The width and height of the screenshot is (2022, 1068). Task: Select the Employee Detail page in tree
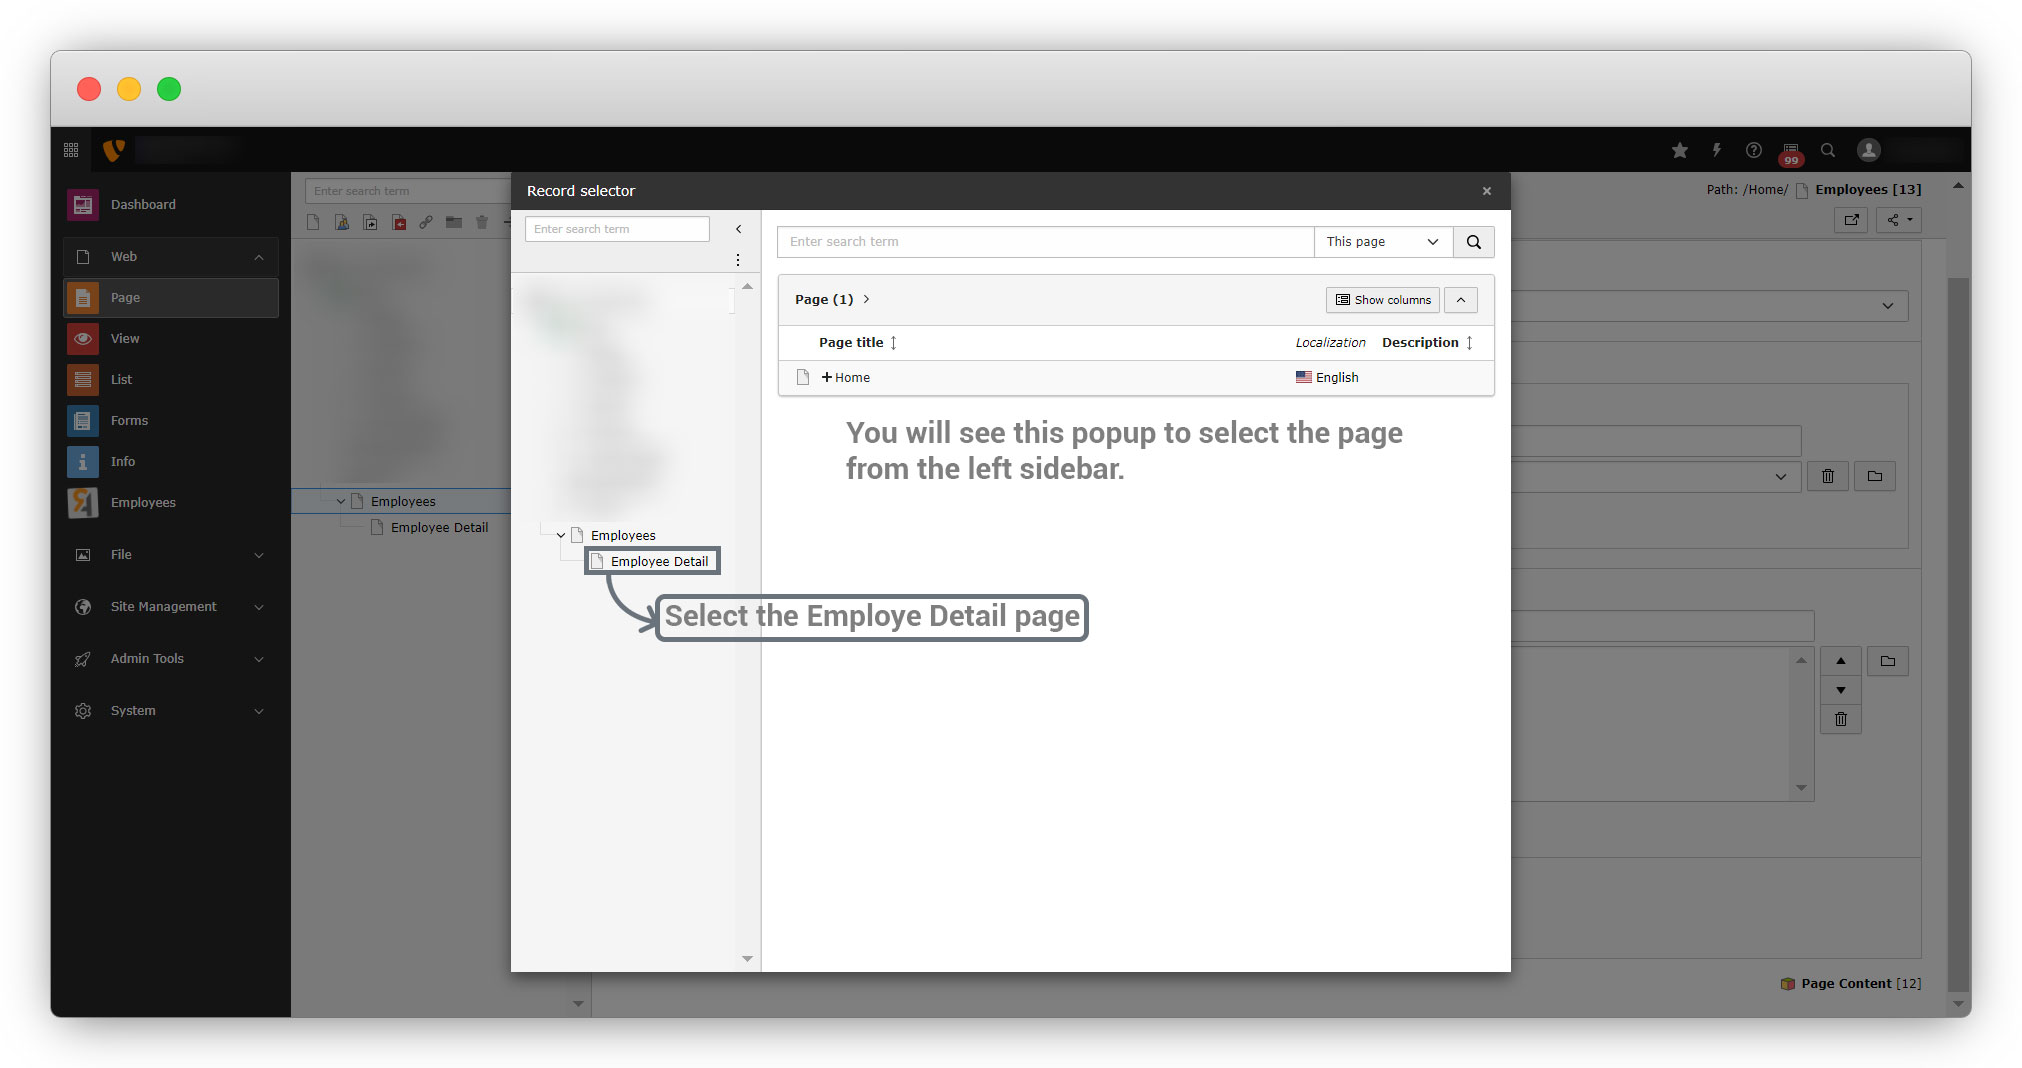[x=659, y=561]
